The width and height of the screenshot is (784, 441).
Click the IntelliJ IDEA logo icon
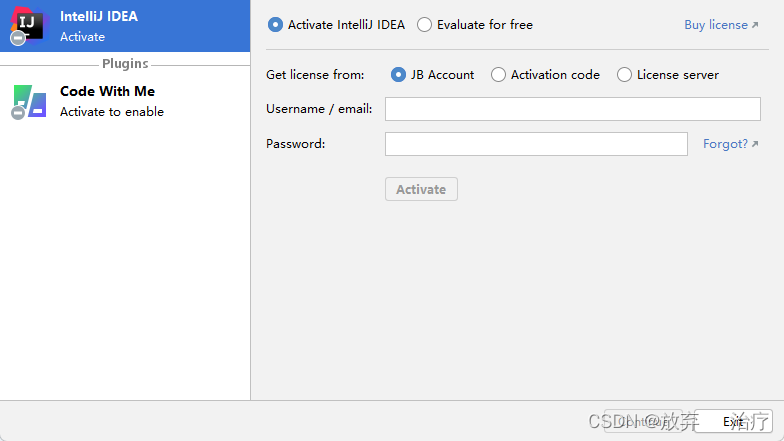(29, 26)
